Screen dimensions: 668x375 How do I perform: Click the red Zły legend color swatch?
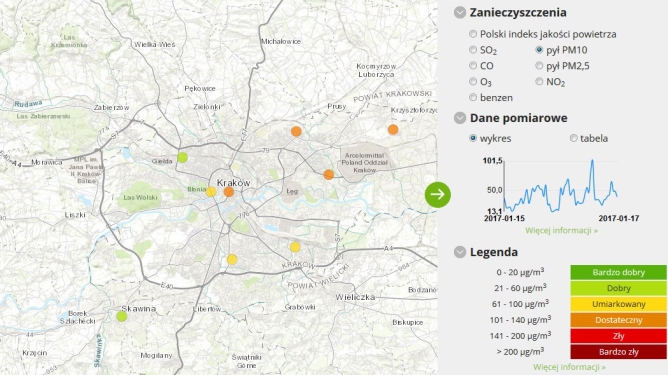[618, 336]
